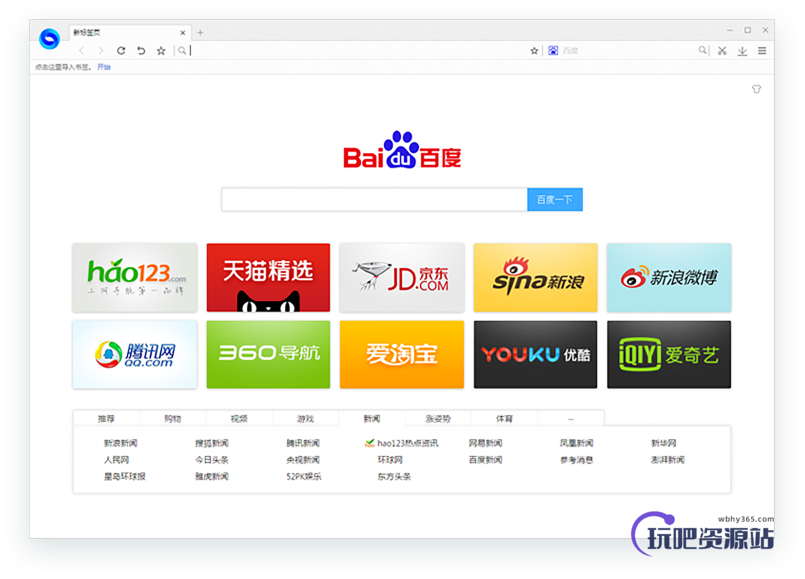This screenshot has height=579, width=805.
Task: Click the undo closed tab icon
Action: coord(141,50)
